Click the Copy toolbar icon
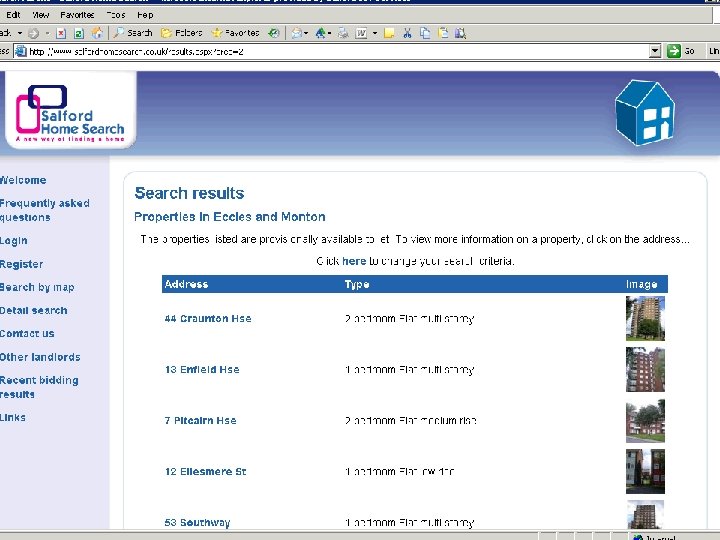Image resolution: width=720 pixels, height=540 pixels. click(x=425, y=33)
